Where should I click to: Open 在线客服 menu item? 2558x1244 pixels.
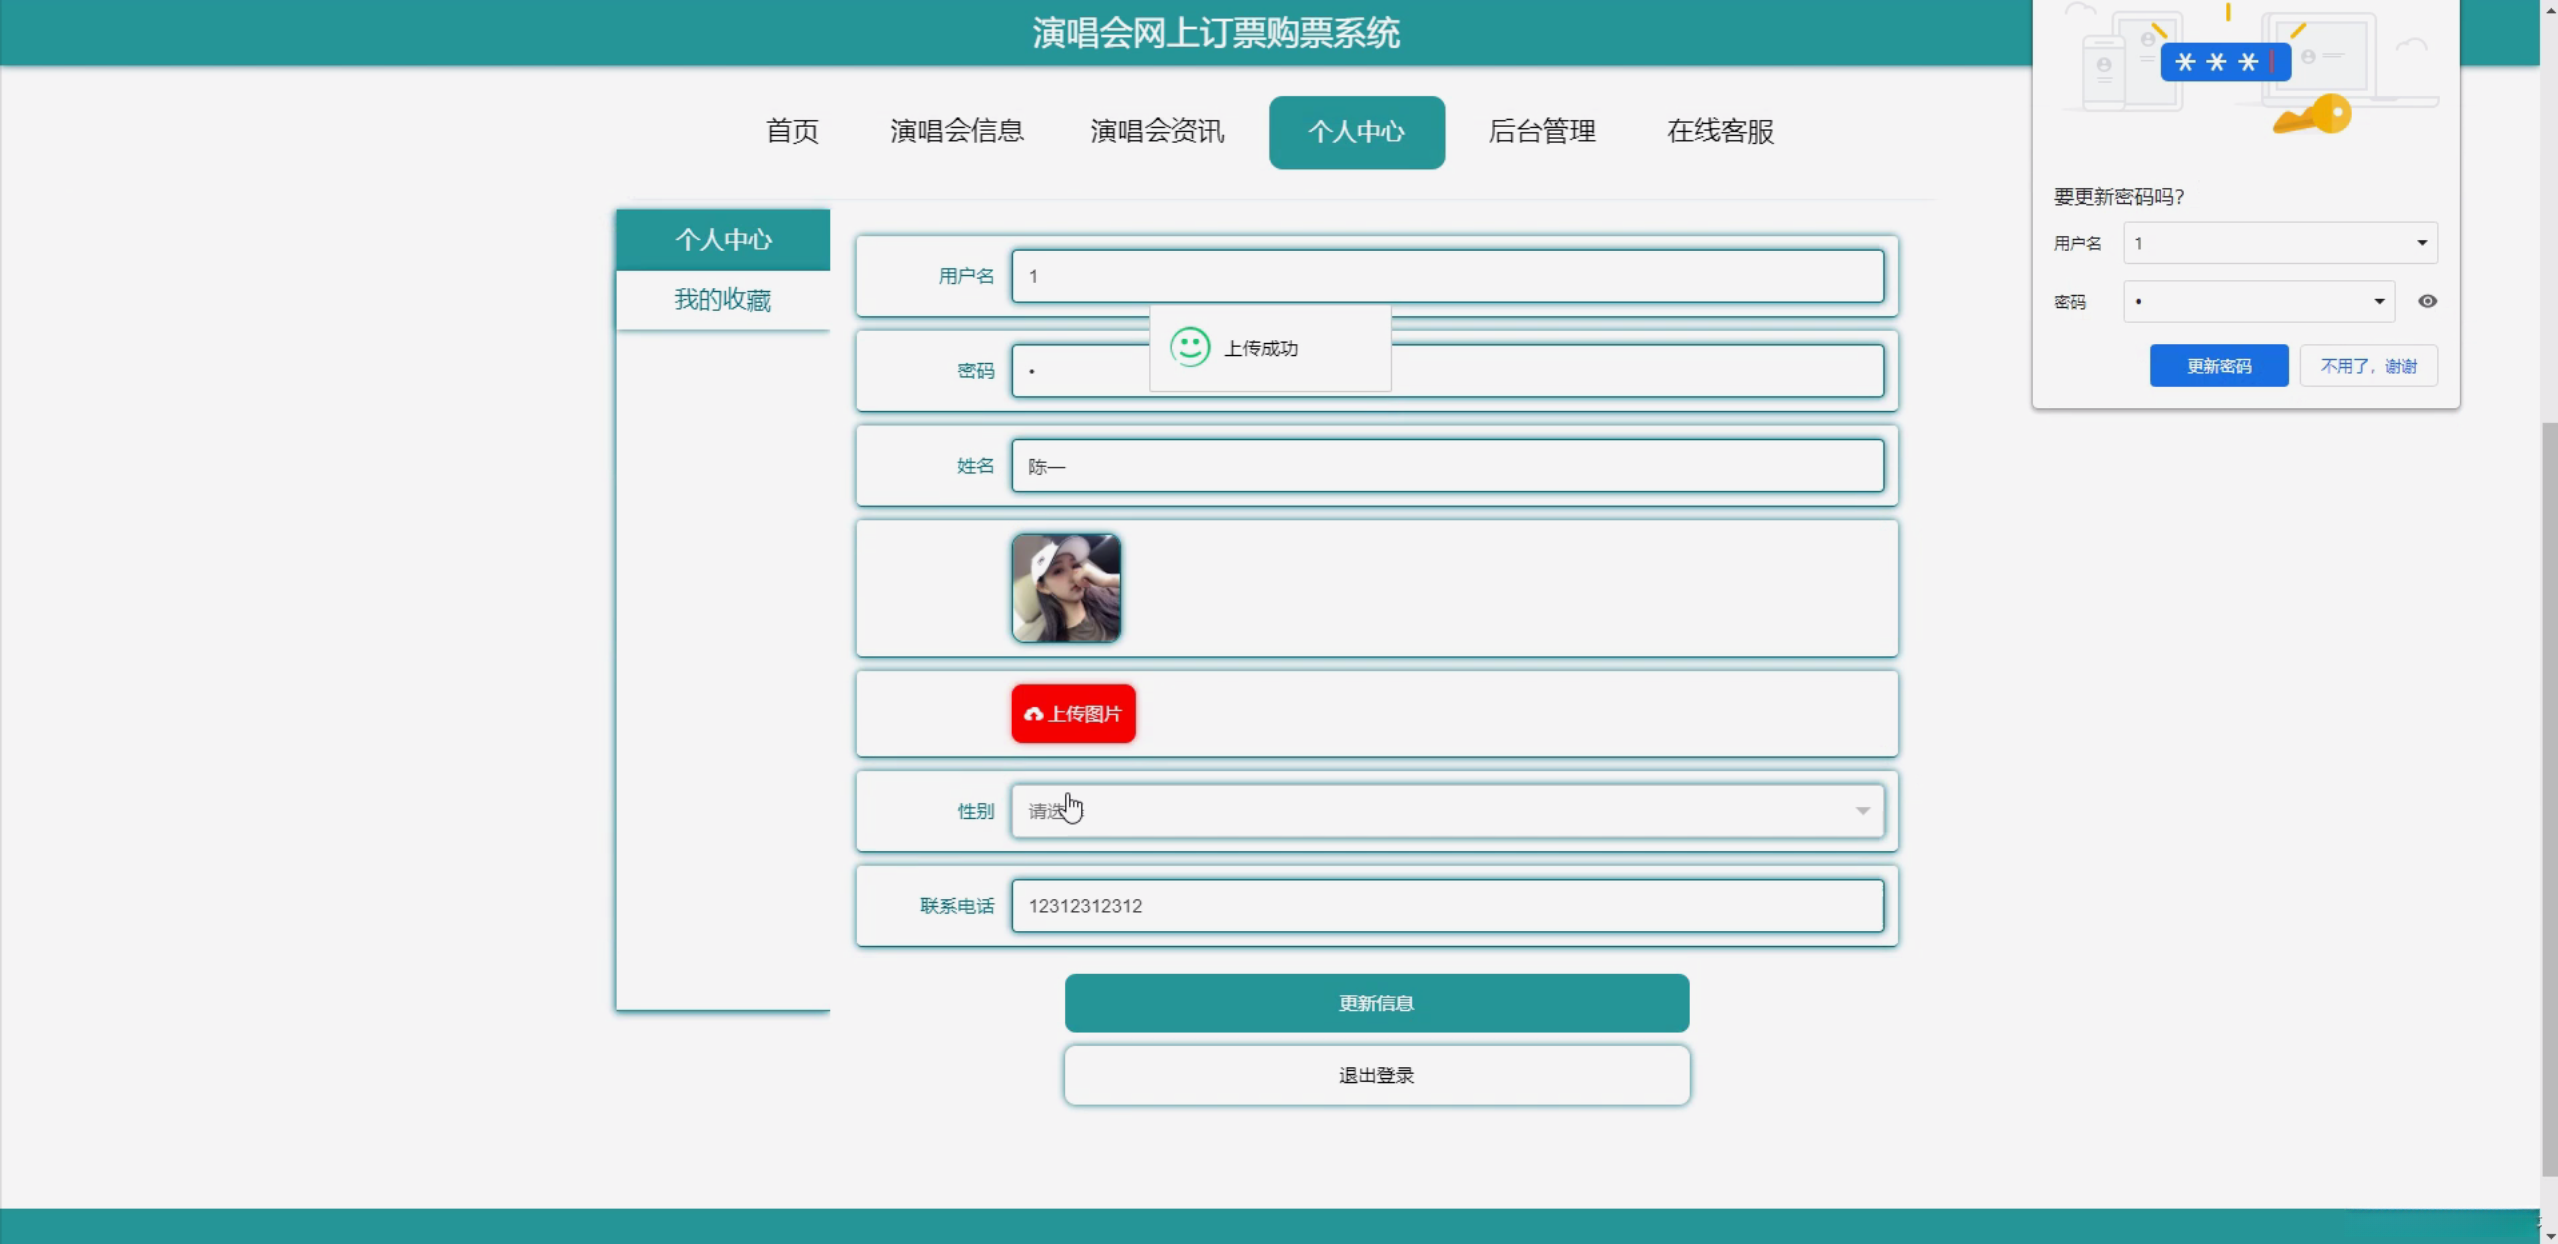coord(1719,131)
